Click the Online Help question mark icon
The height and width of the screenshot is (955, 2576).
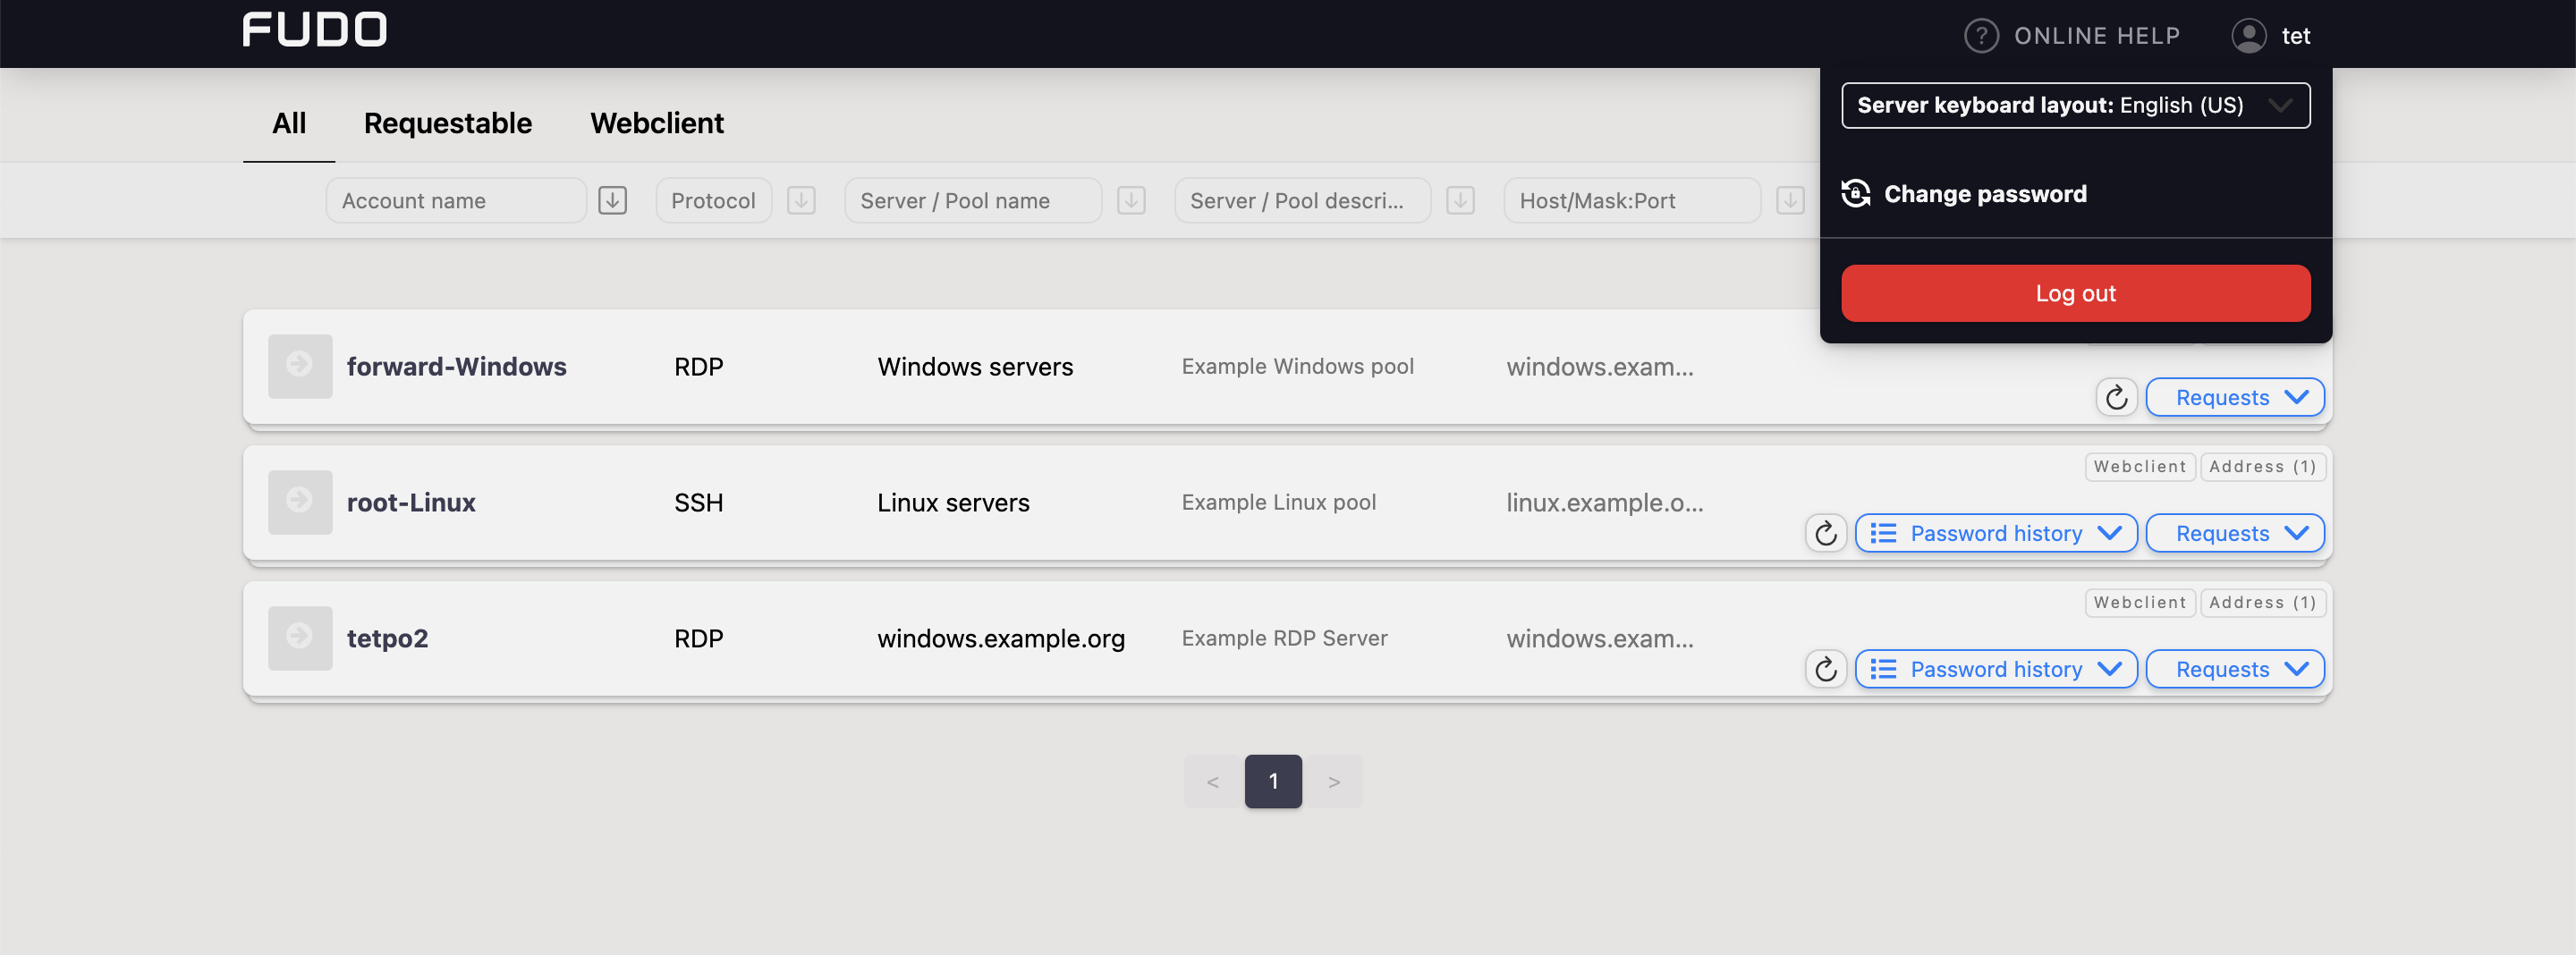pyautogui.click(x=1981, y=35)
